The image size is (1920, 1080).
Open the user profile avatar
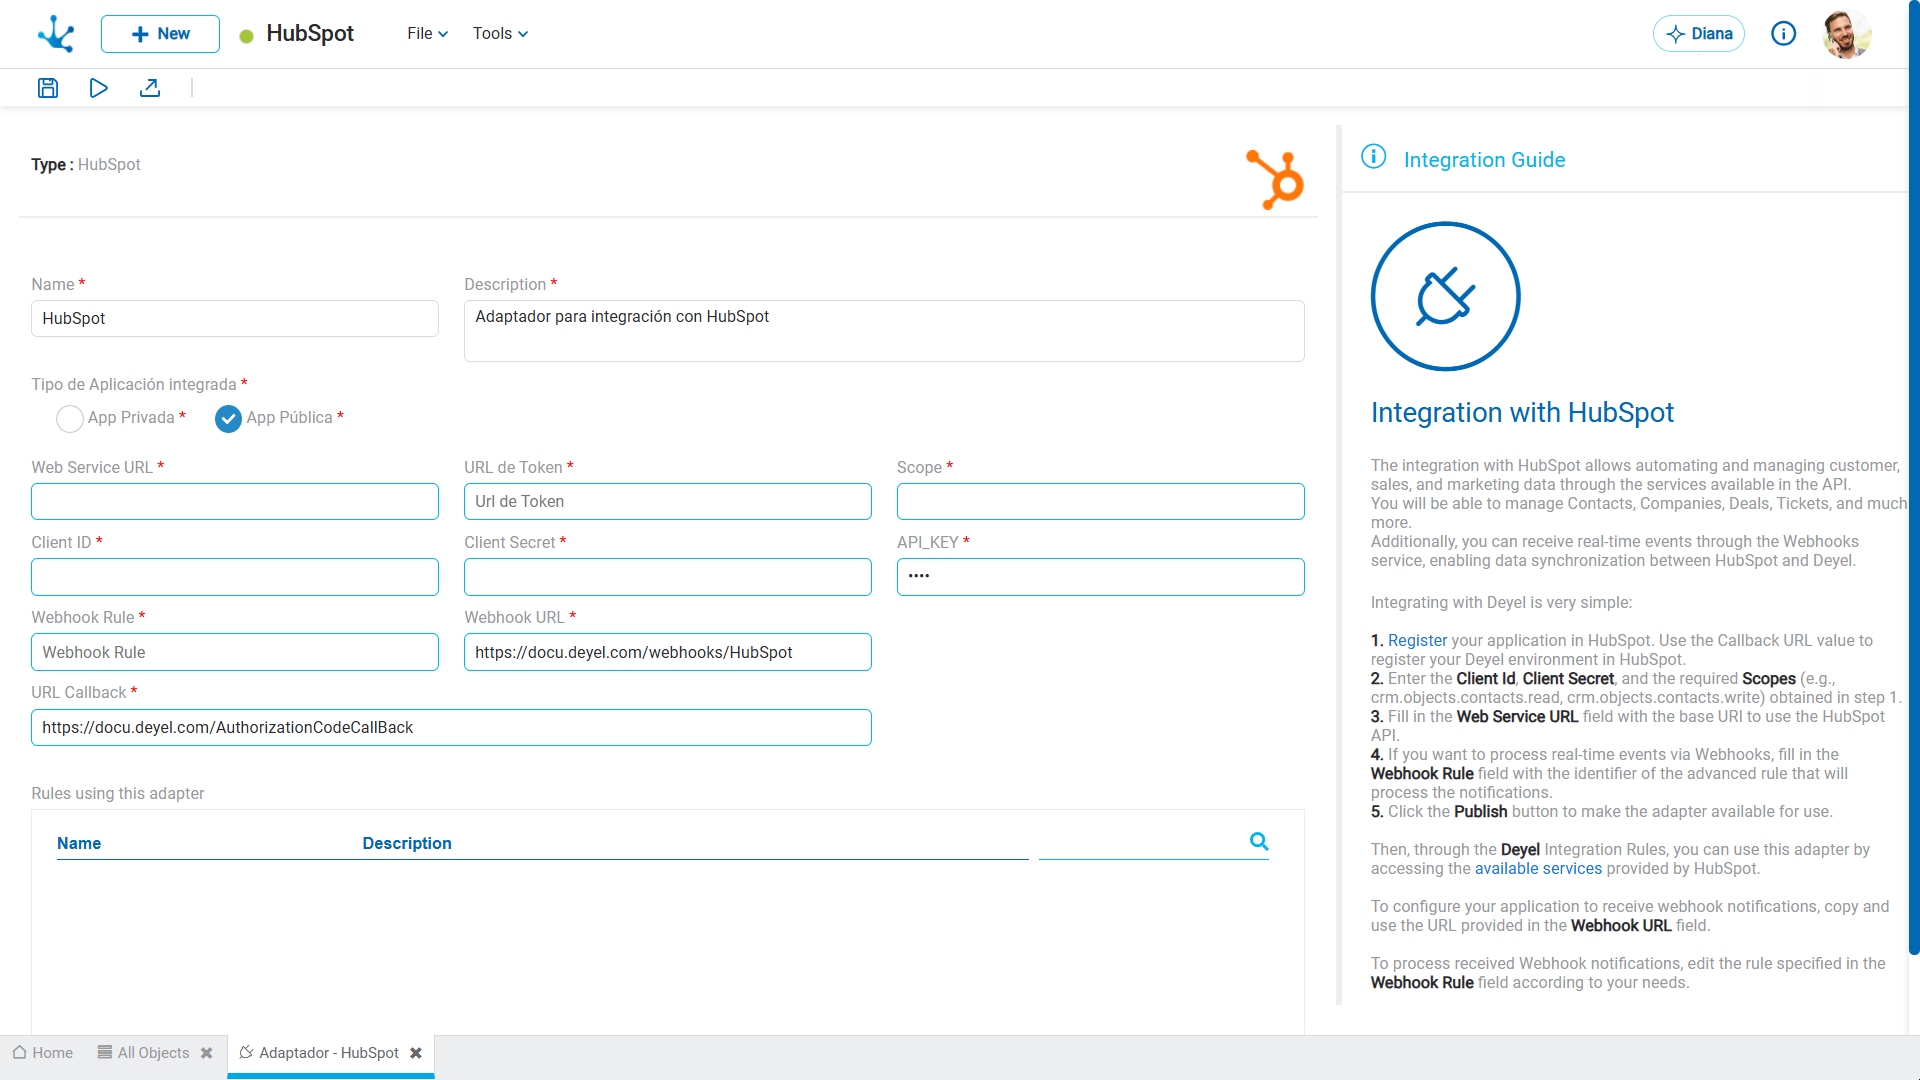(x=1846, y=34)
